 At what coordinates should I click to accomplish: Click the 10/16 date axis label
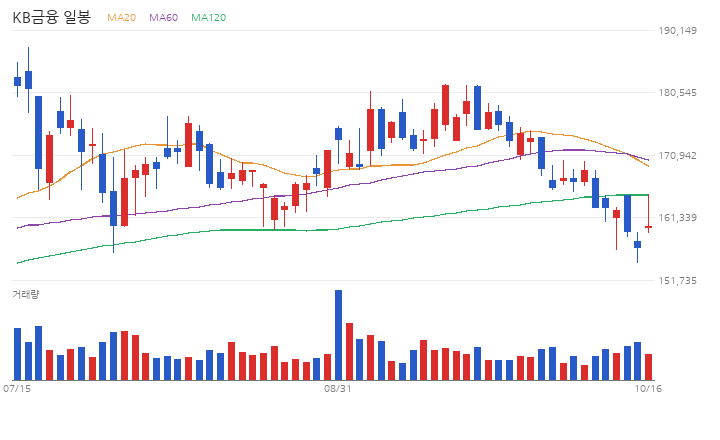[x=648, y=389]
